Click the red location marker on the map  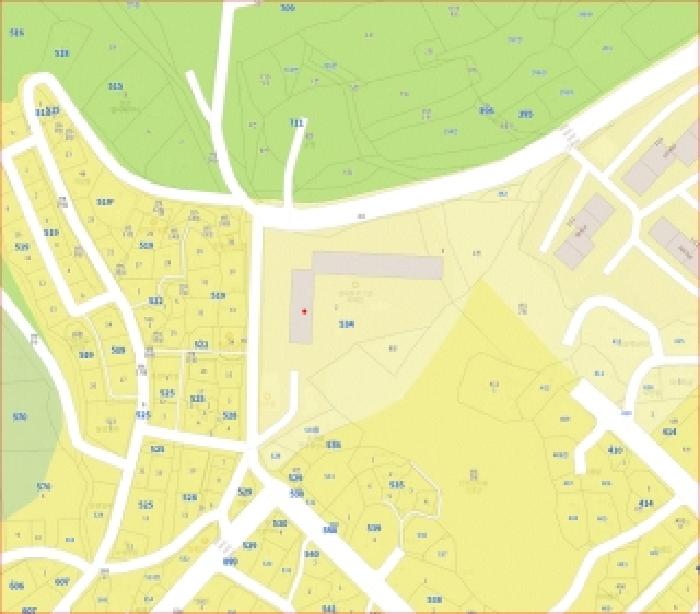(305, 311)
